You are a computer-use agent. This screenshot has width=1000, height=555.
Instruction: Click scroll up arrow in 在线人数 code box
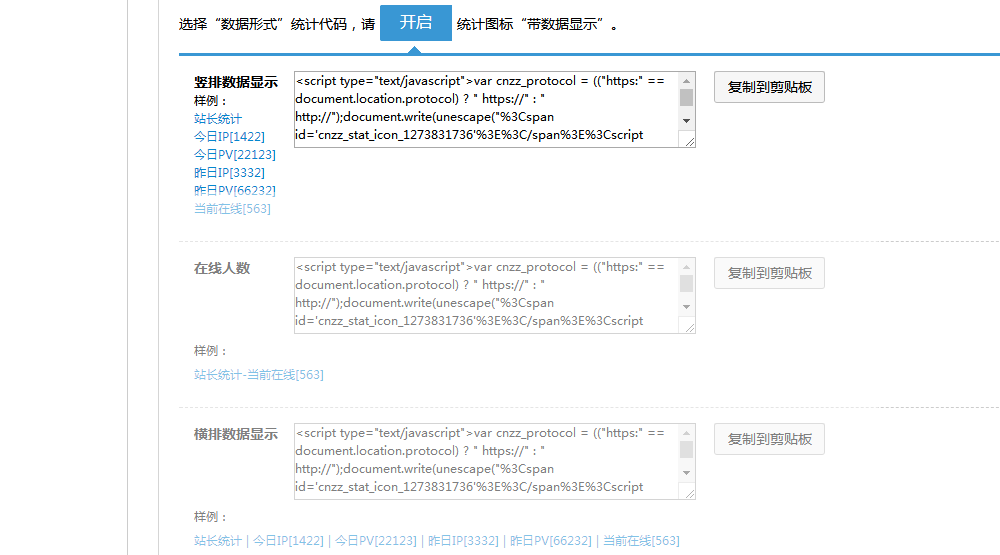coord(686,267)
